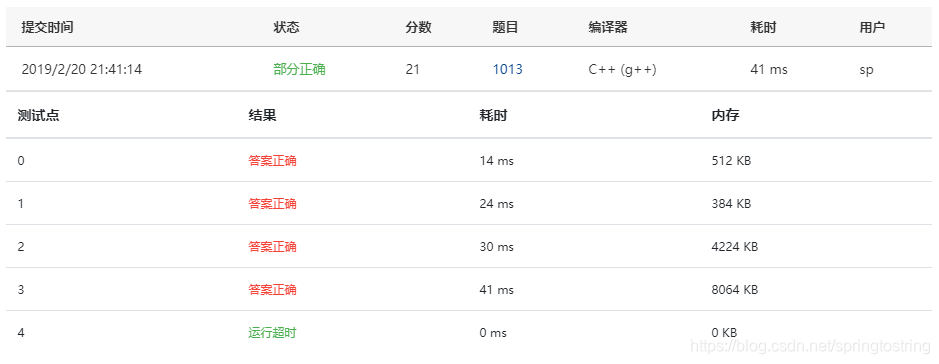The image size is (939, 364).
Task: Select submission time 2019/2/20 21:41:14
Action: click(81, 69)
